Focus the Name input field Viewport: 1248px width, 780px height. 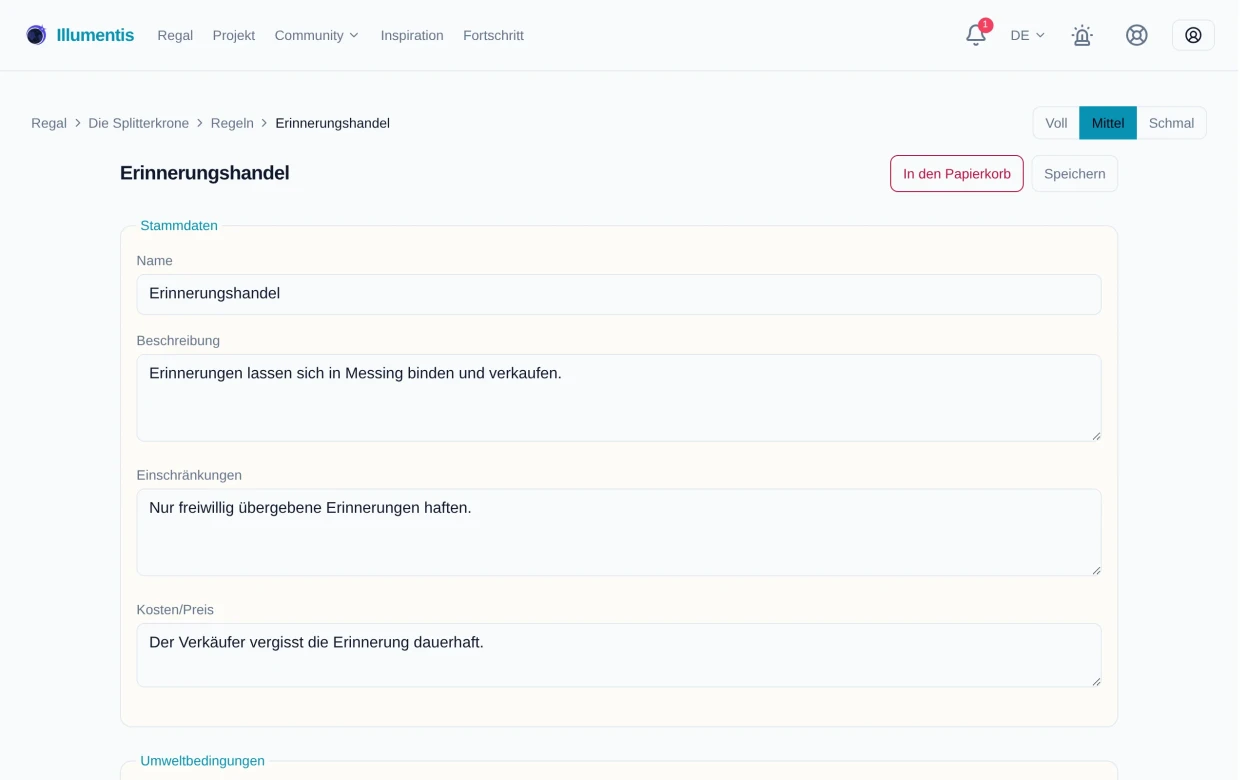point(619,294)
